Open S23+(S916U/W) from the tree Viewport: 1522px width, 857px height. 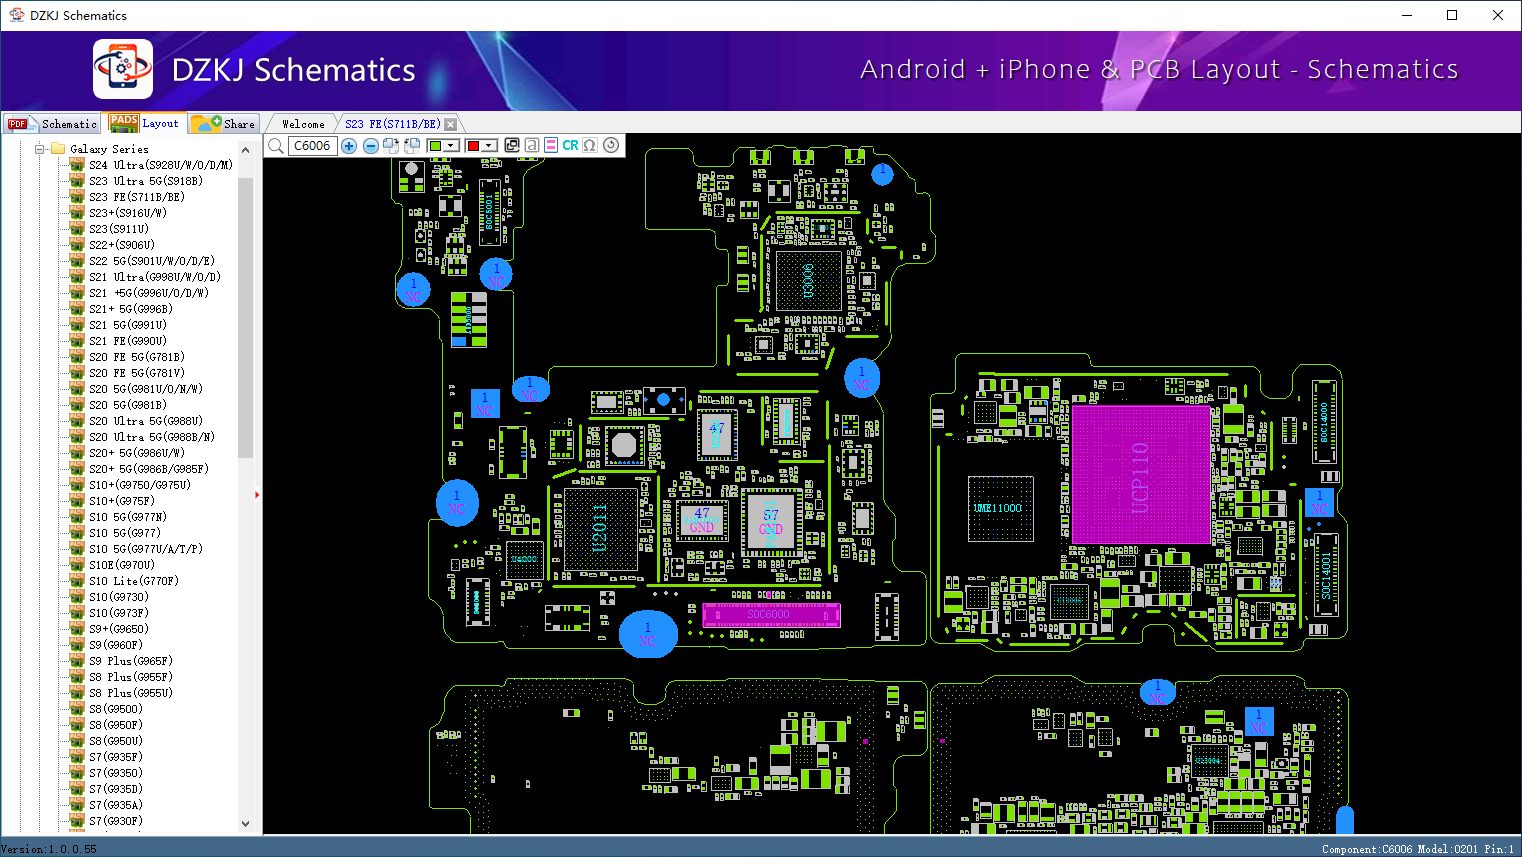pos(127,213)
